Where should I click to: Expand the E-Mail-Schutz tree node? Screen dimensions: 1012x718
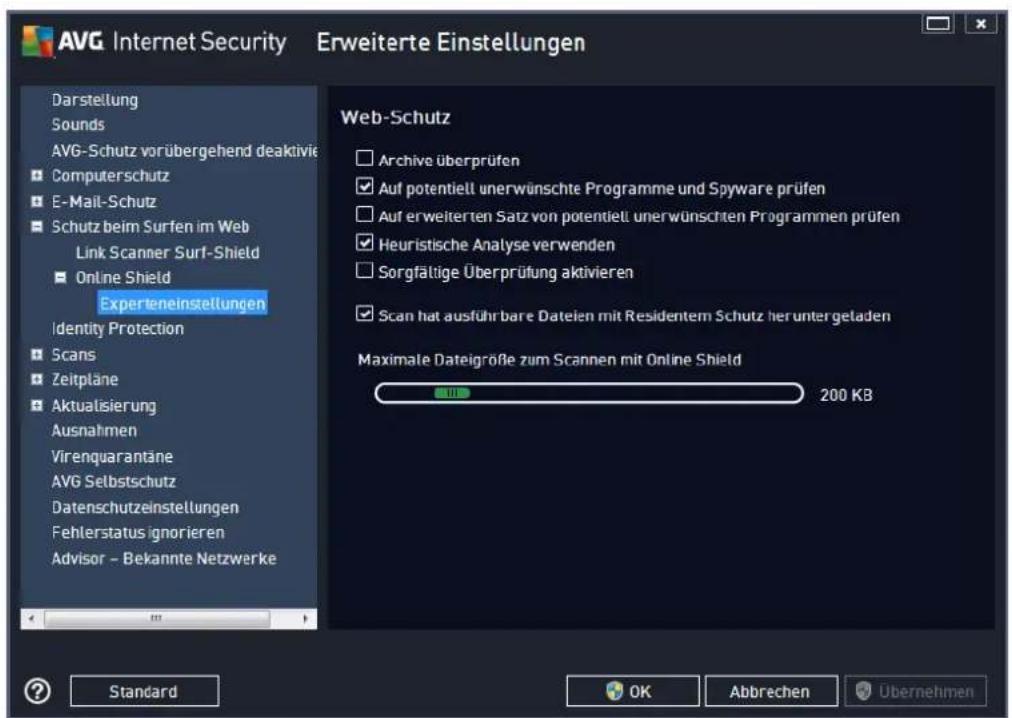[37, 201]
